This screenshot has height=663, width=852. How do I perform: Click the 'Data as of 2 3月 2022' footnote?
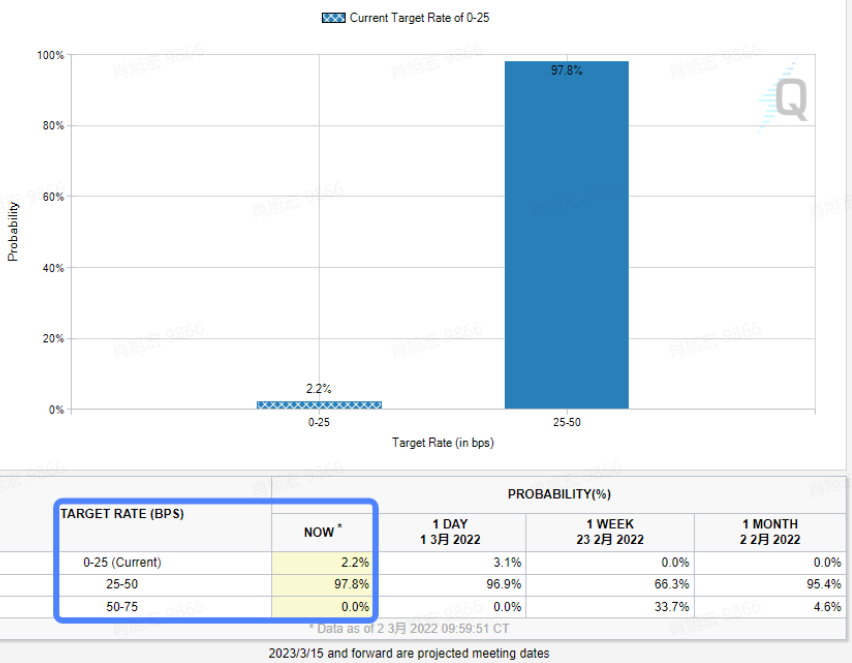click(409, 629)
